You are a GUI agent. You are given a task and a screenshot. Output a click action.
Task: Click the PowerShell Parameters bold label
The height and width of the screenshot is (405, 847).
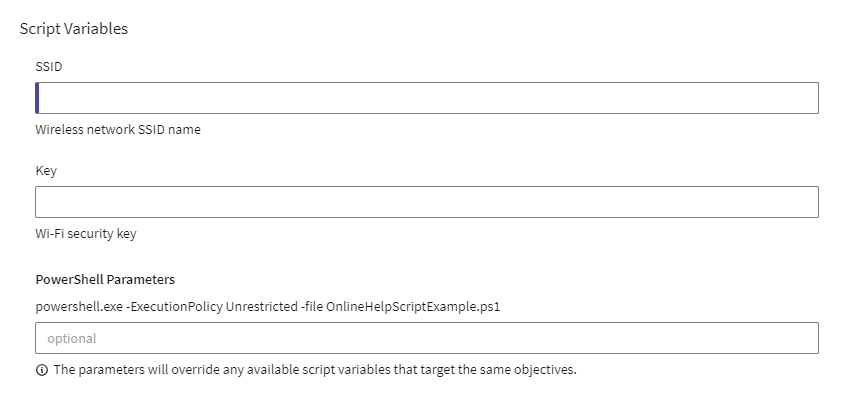point(105,280)
